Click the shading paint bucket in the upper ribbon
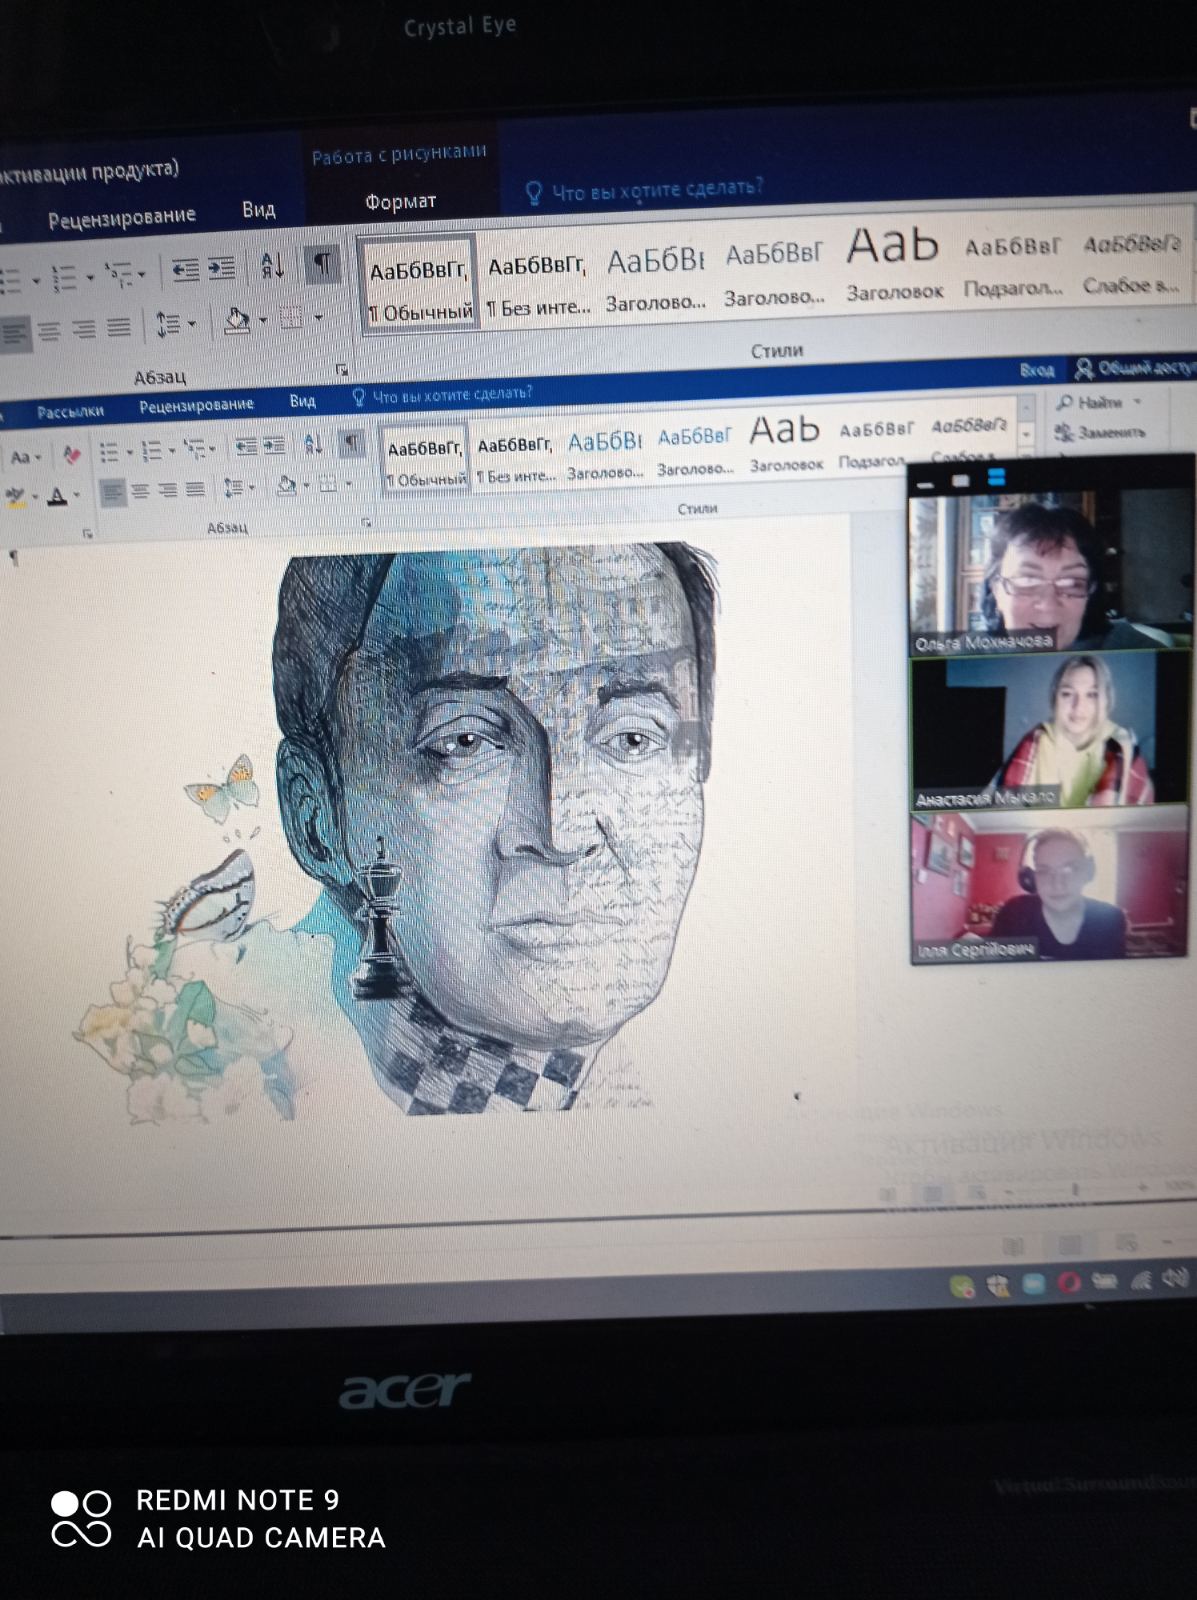 pyautogui.click(x=237, y=321)
